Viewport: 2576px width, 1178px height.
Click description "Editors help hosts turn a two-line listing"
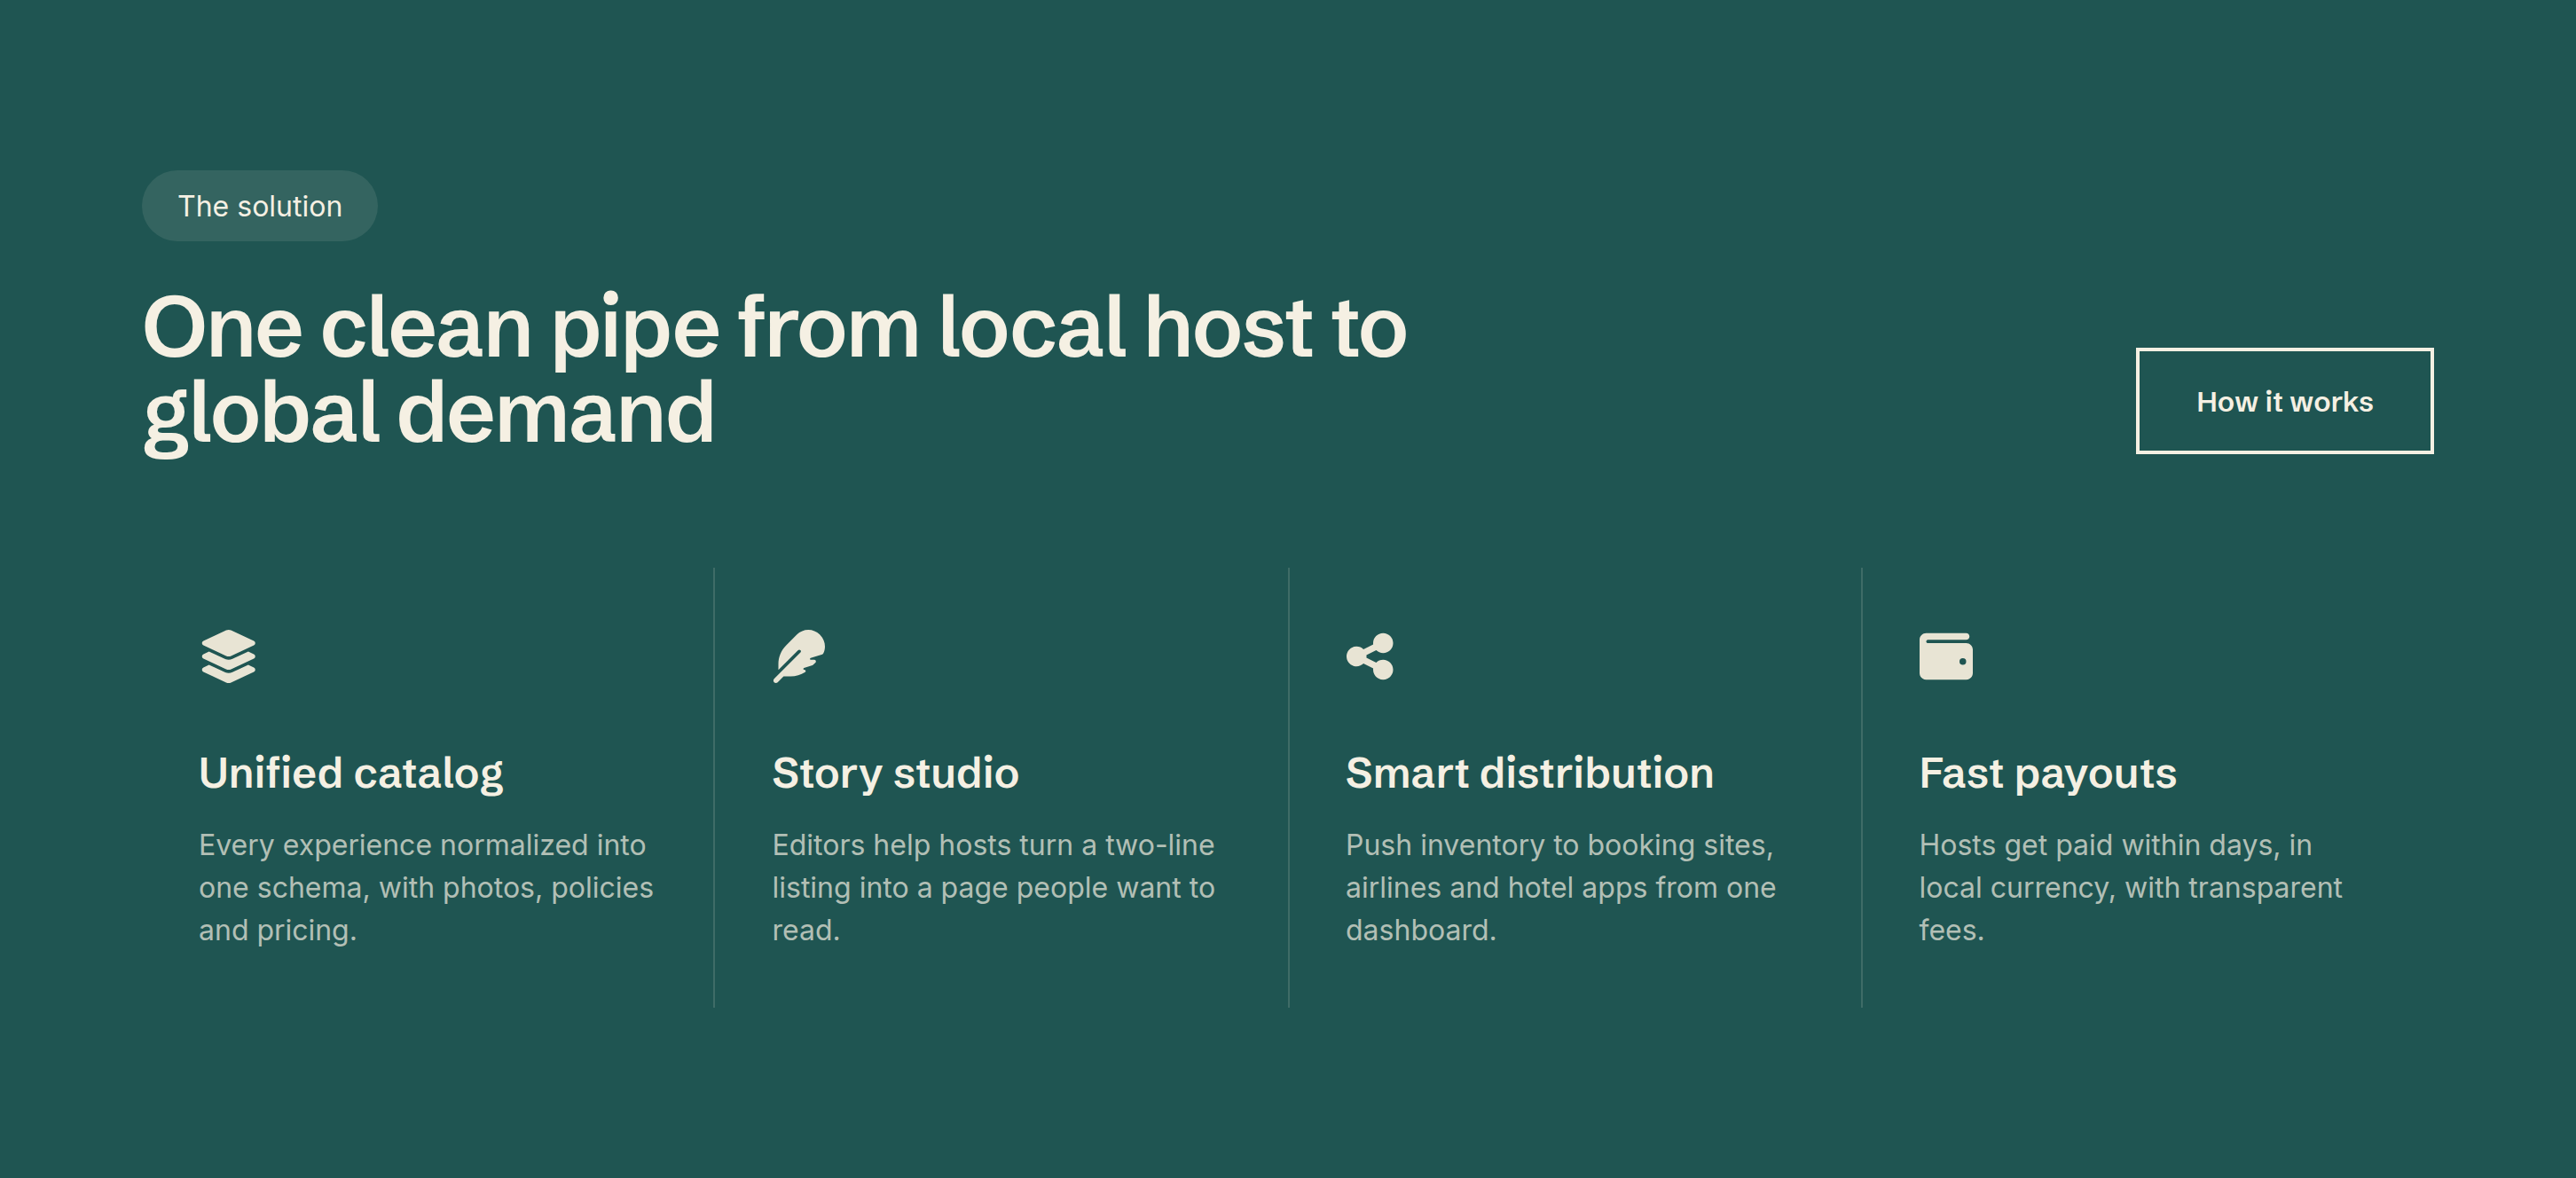(x=993, y=887)
